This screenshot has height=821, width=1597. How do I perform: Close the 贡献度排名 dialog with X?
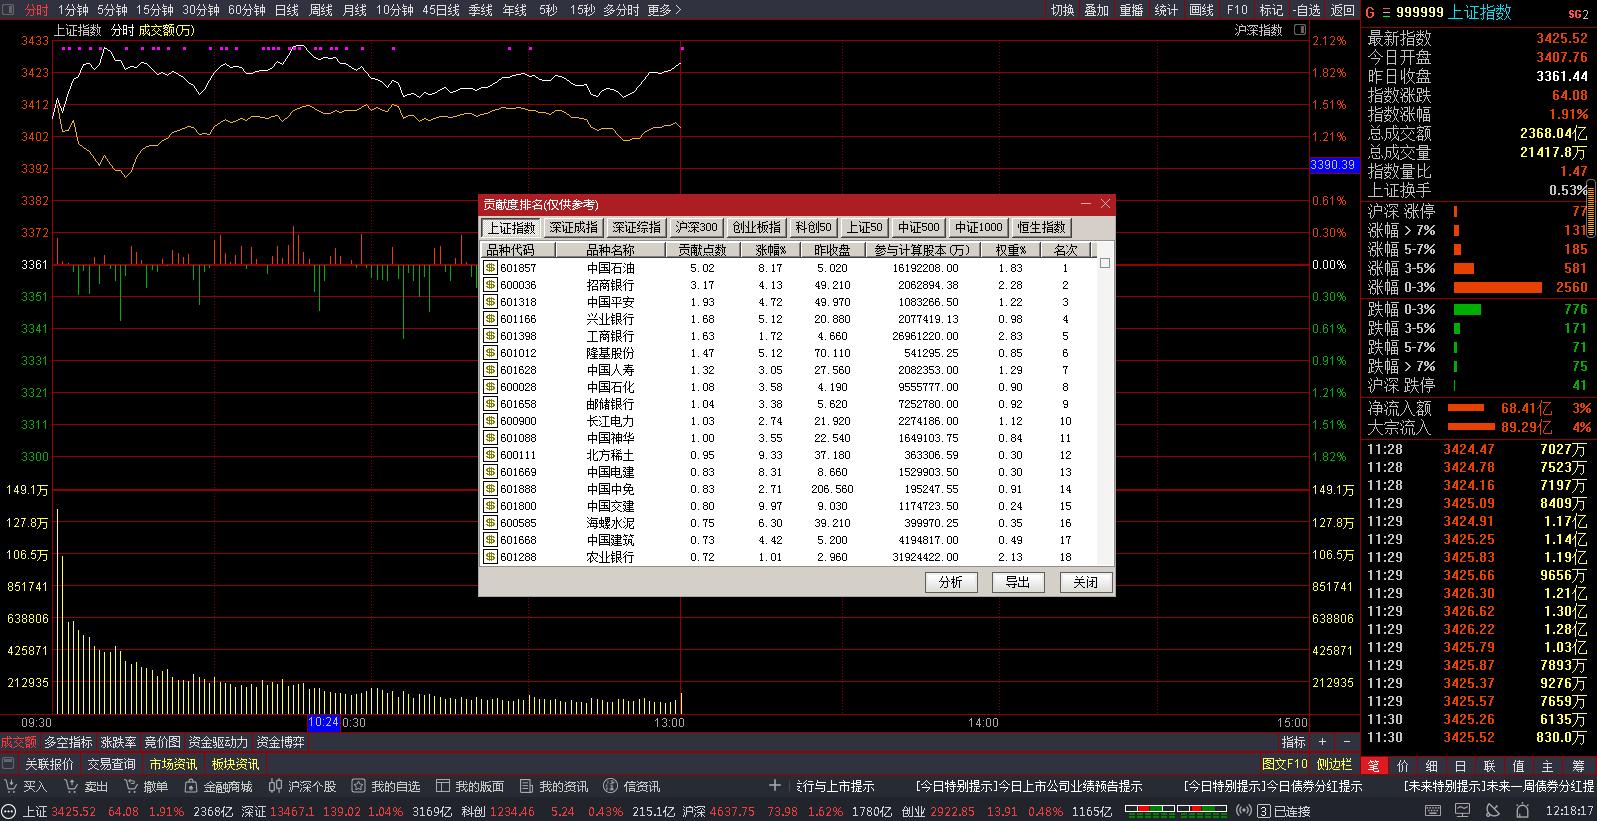[1105, 204]
